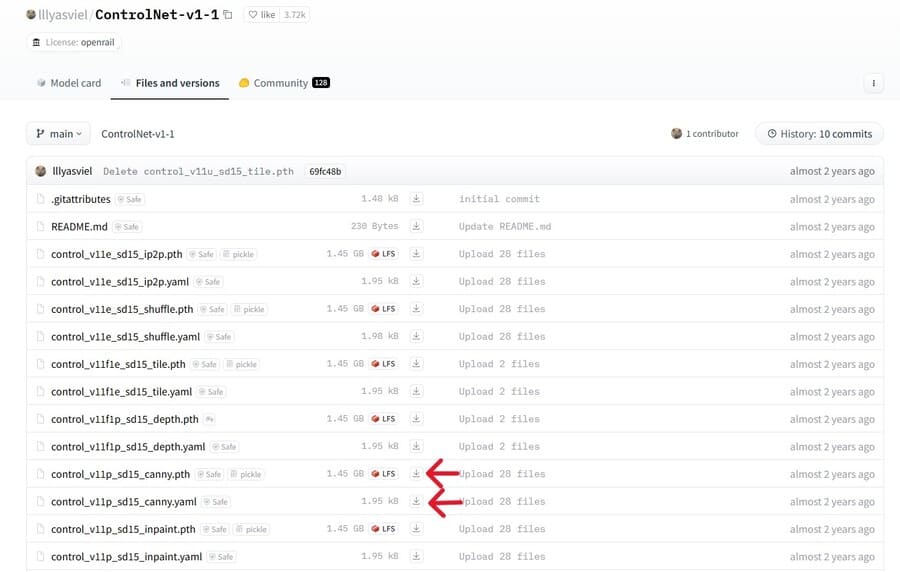Image resolution: width=900 pixels, height=572 pixels.
Task: Click 1.45 GB size on ip2p.pth row
Action: 345,254
